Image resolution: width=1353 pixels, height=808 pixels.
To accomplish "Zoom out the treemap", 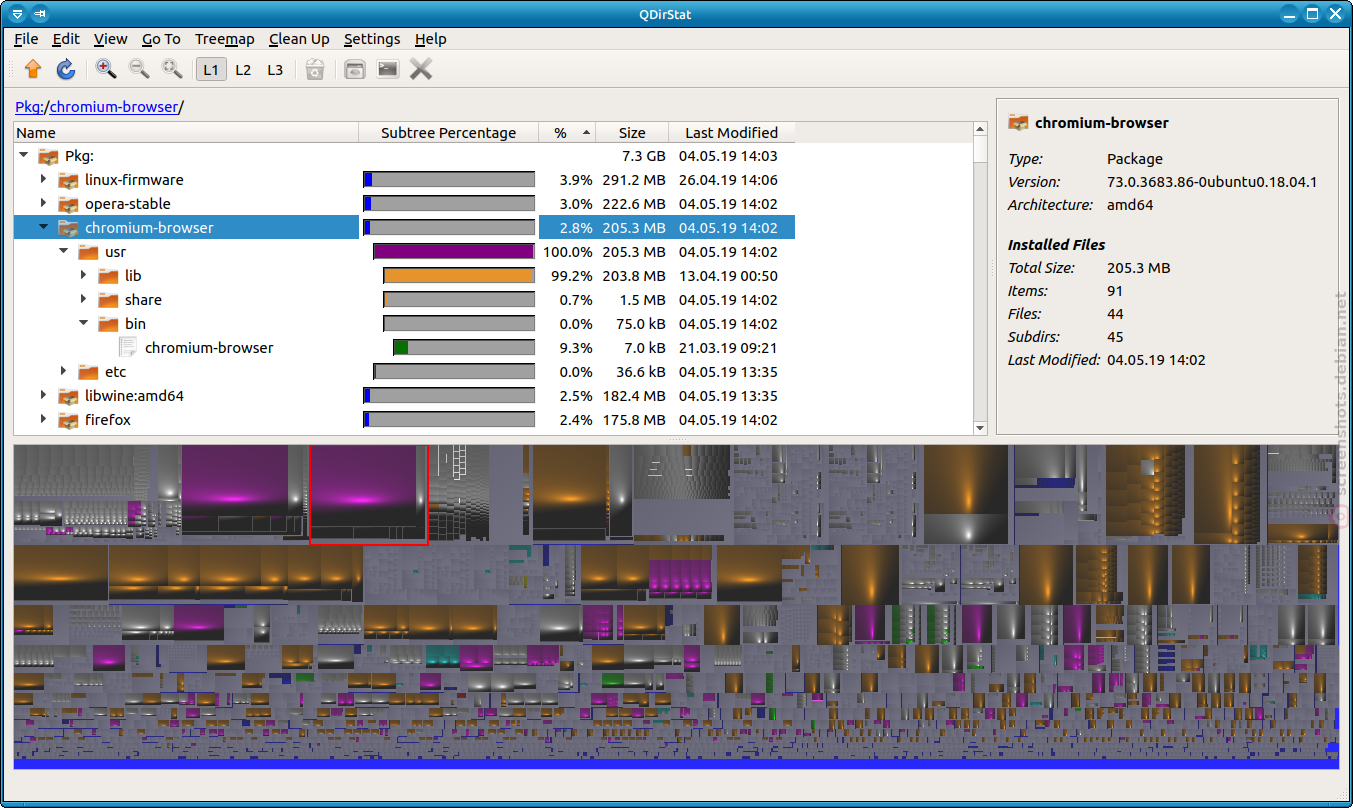I will coord(139,69).
